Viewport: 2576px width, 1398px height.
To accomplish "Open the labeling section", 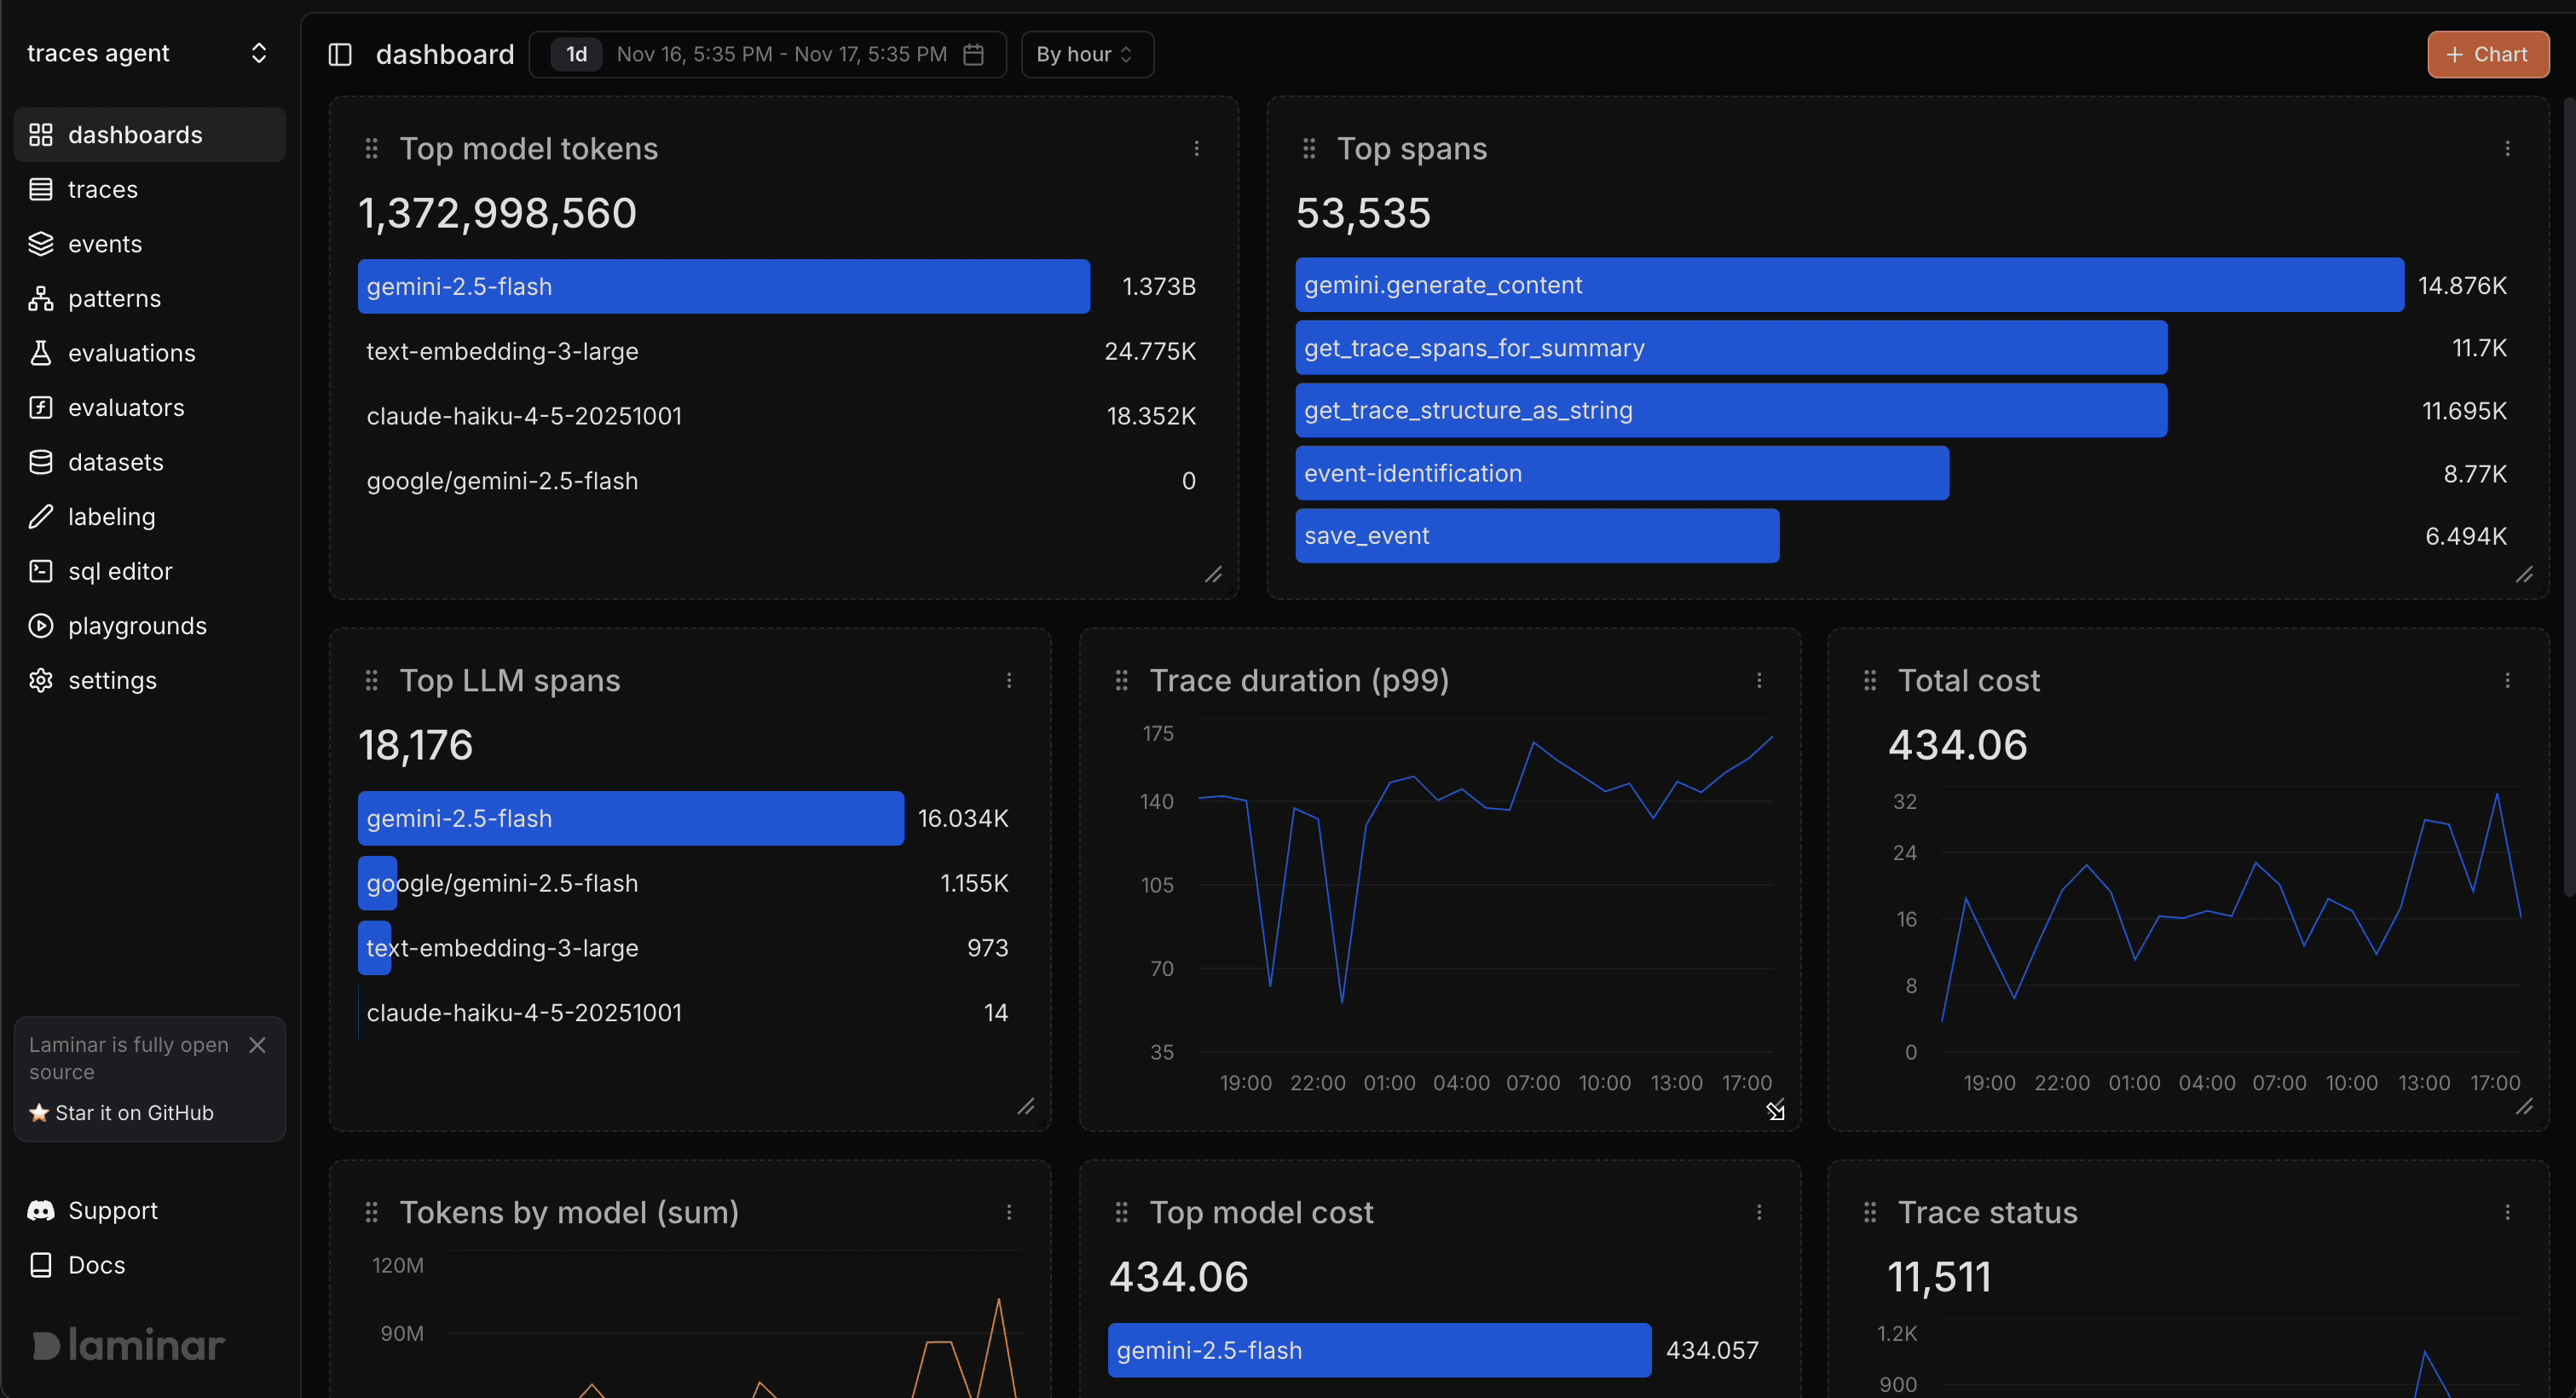I will [x=112, y=516].
